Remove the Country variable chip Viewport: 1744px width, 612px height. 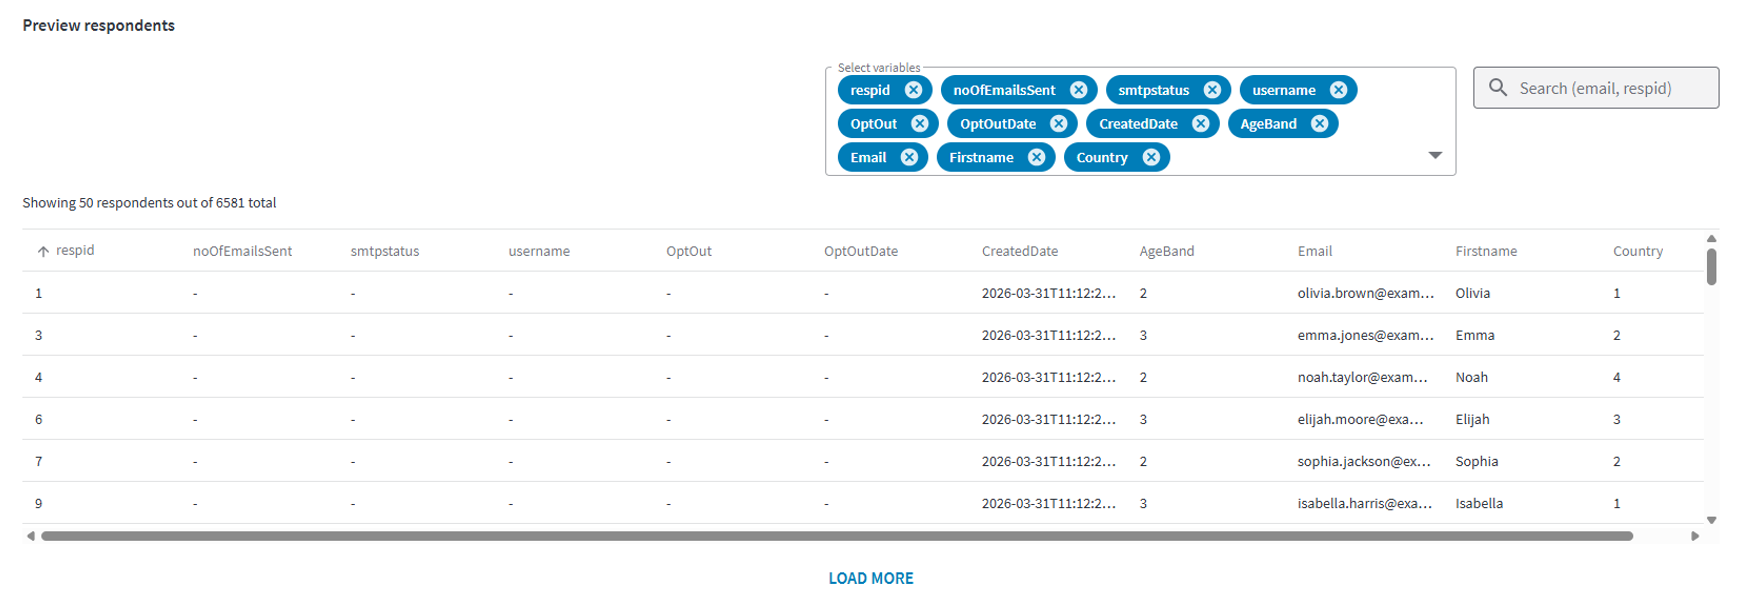(x=1151, y=157)
